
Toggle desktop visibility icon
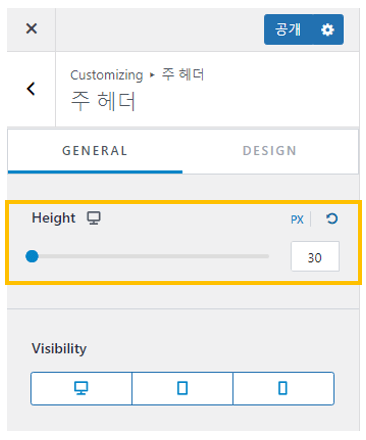coord(81,389)
